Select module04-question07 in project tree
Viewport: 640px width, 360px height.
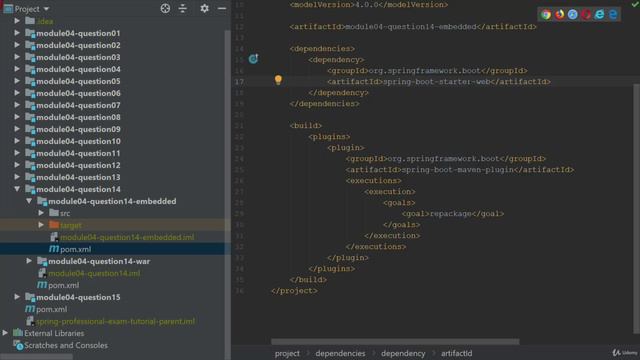point(78,105)
